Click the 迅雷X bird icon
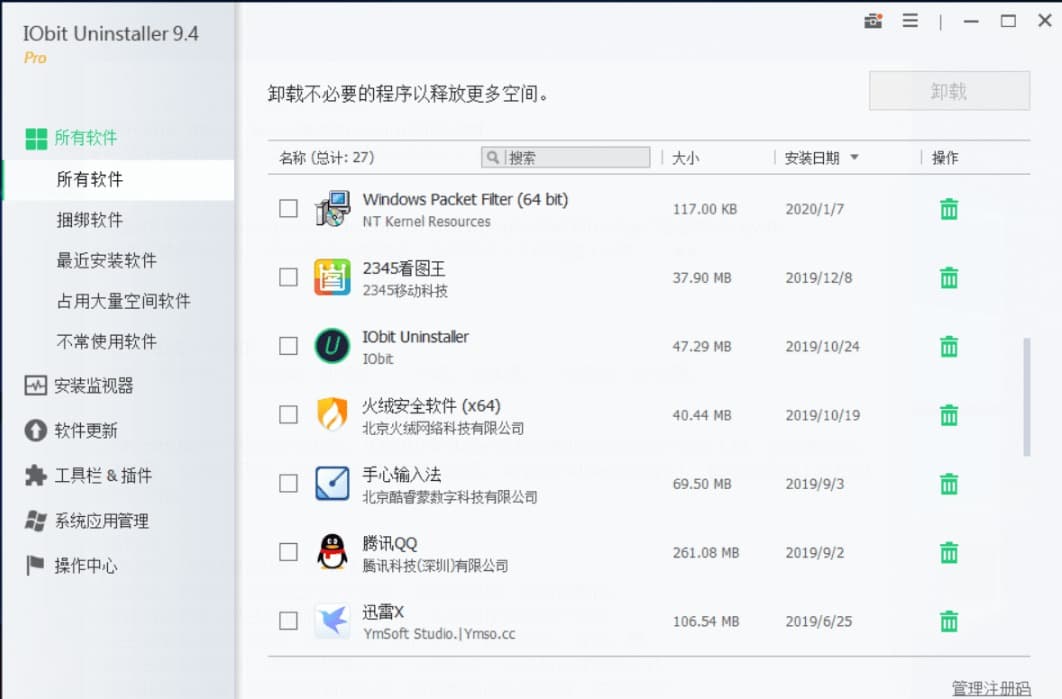The image size is (1062, 699). click(333, 620)
